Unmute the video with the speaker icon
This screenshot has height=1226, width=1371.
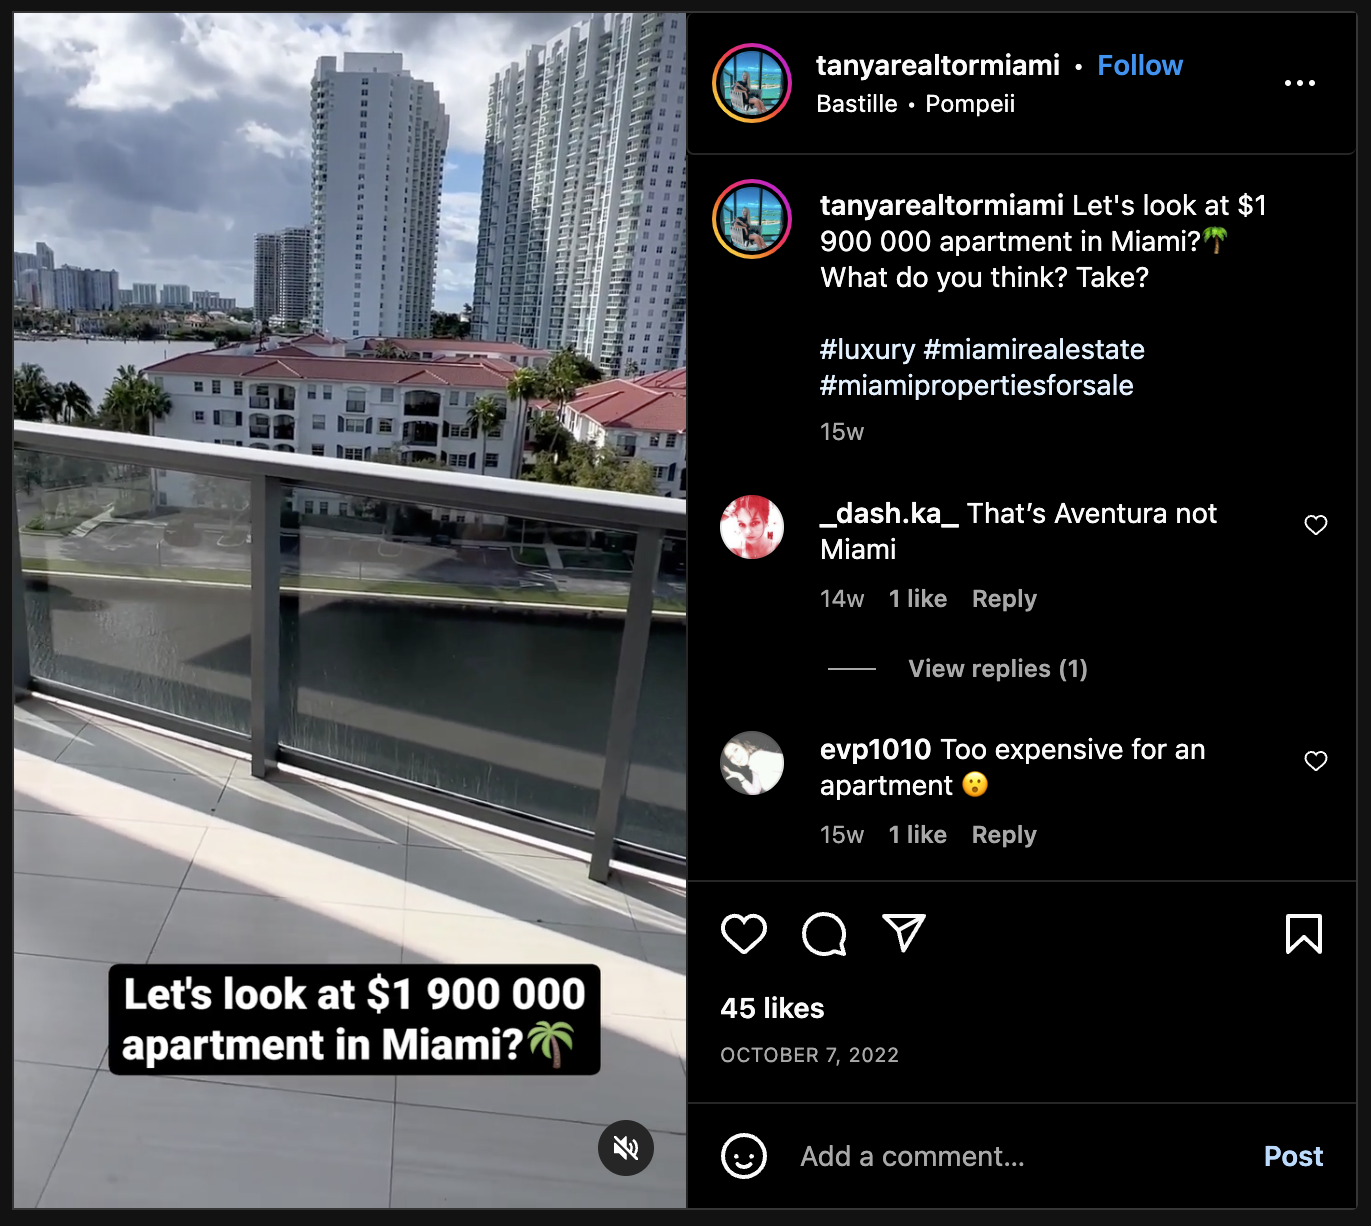(x=626, y=1148)
